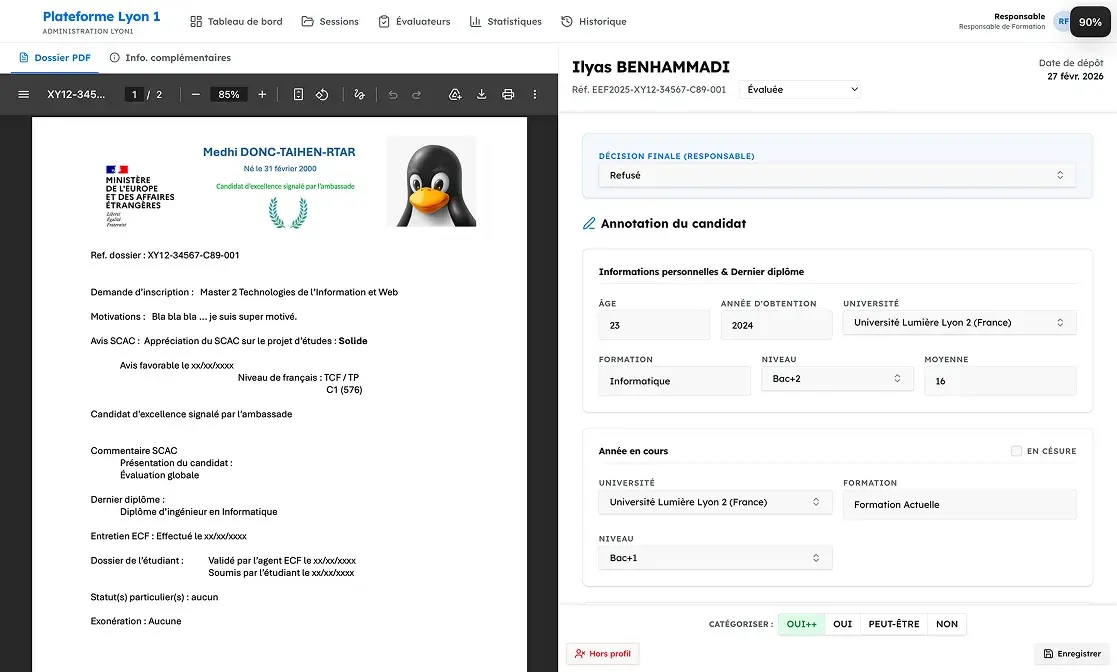Click the PDF name Medhi DONC-TAIHEN-RTAR
This screenshot has width=1117, height=672.
pos(279,152)
